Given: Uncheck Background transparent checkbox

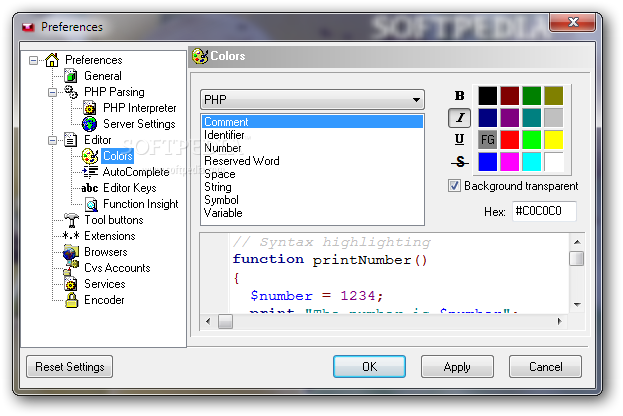Looking at the screenshot, I should coord(454,186).
